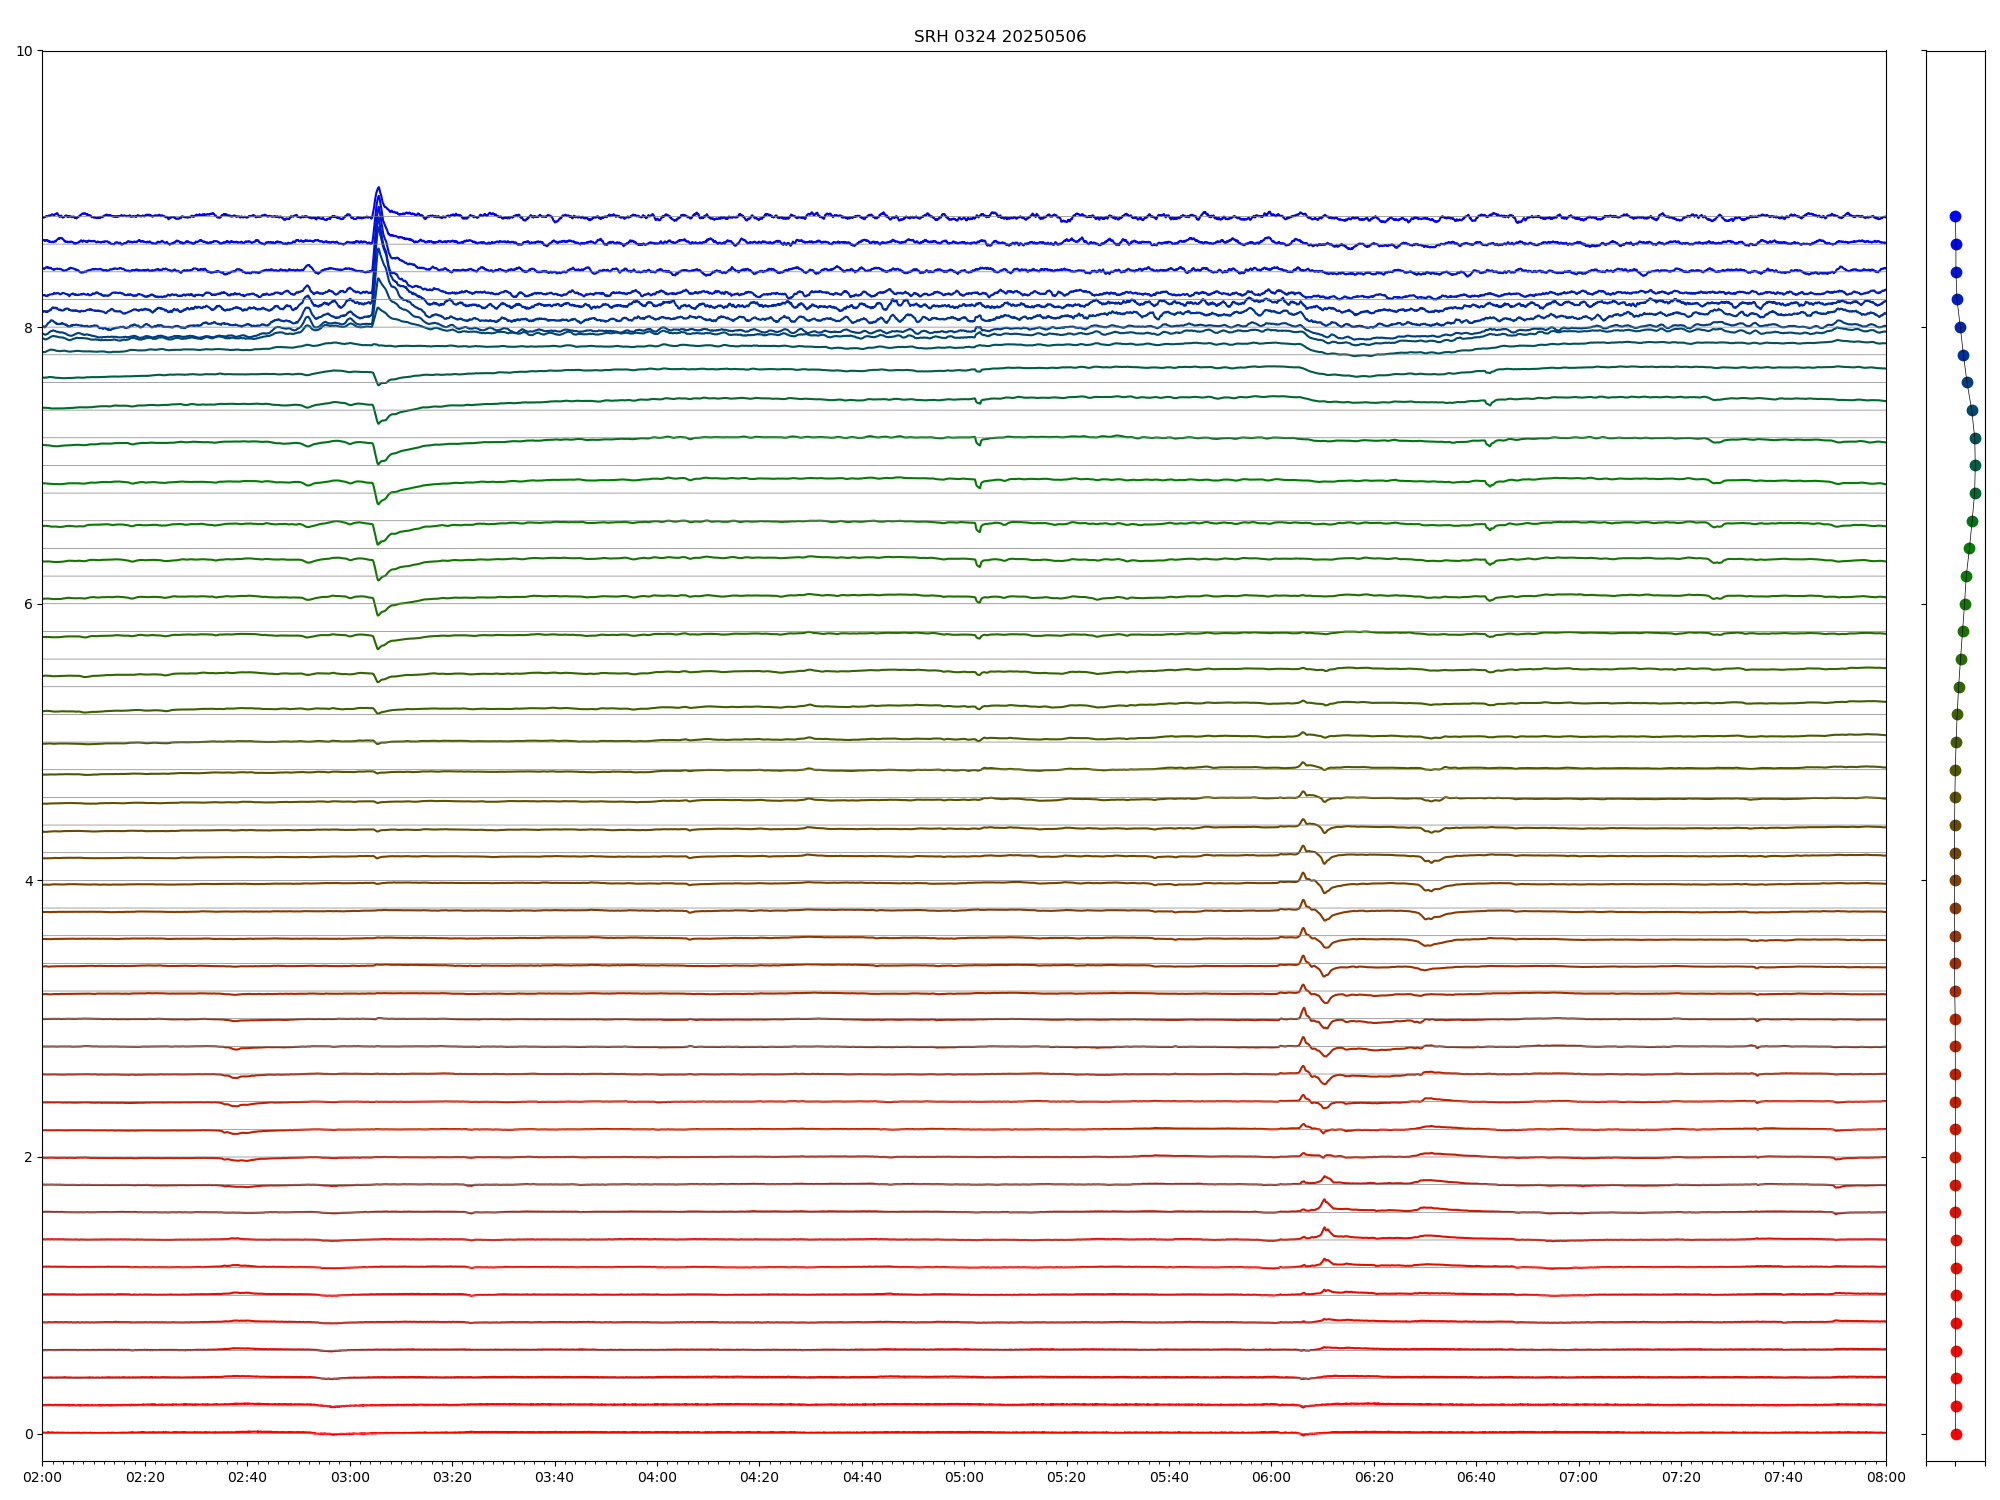Click the 06:40 time axis label
The height and width of the screenshot is (1500, 2000).
[x=1476, y=1477]
